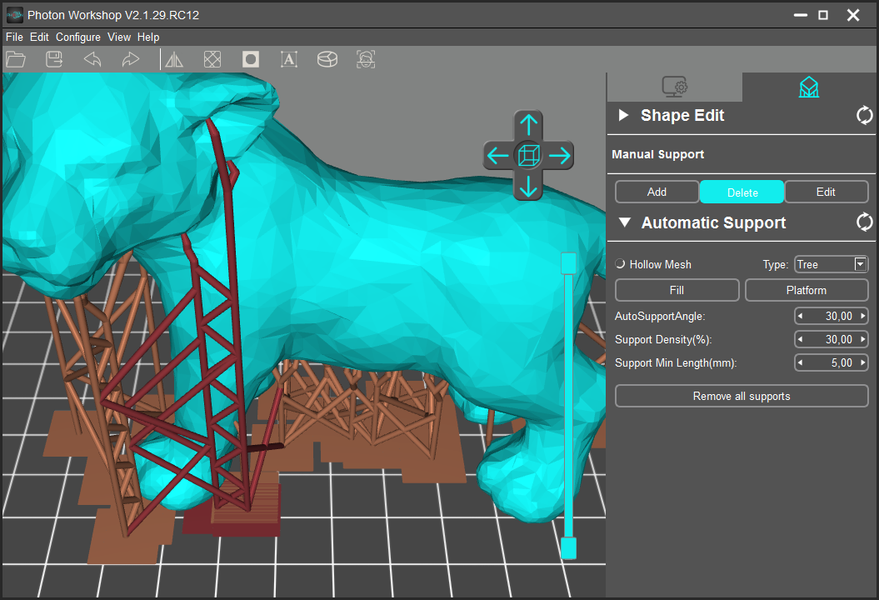Click the Manual Support heading
The height and width of the screenshot is (600, 879).
pyautogui.click(x=658, y=154)
